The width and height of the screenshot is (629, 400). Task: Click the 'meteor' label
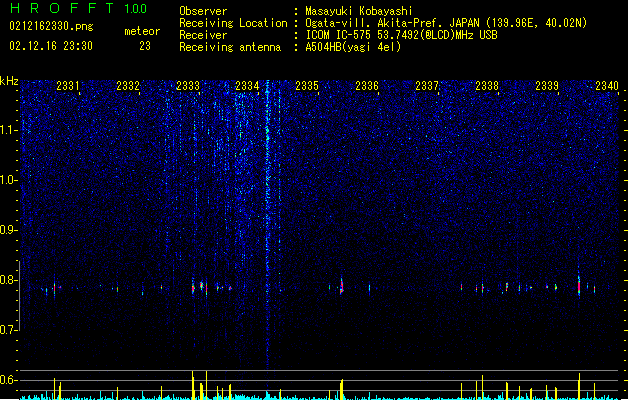point(142,31)
